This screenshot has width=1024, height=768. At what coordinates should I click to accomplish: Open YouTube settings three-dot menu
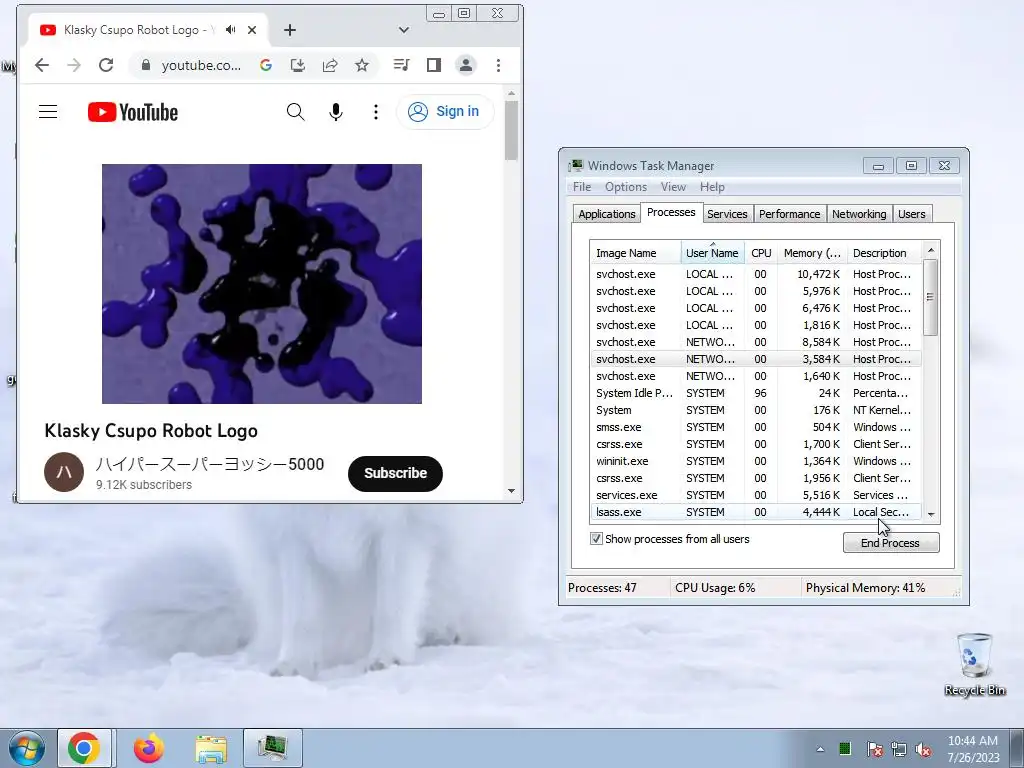click(376, 112)
